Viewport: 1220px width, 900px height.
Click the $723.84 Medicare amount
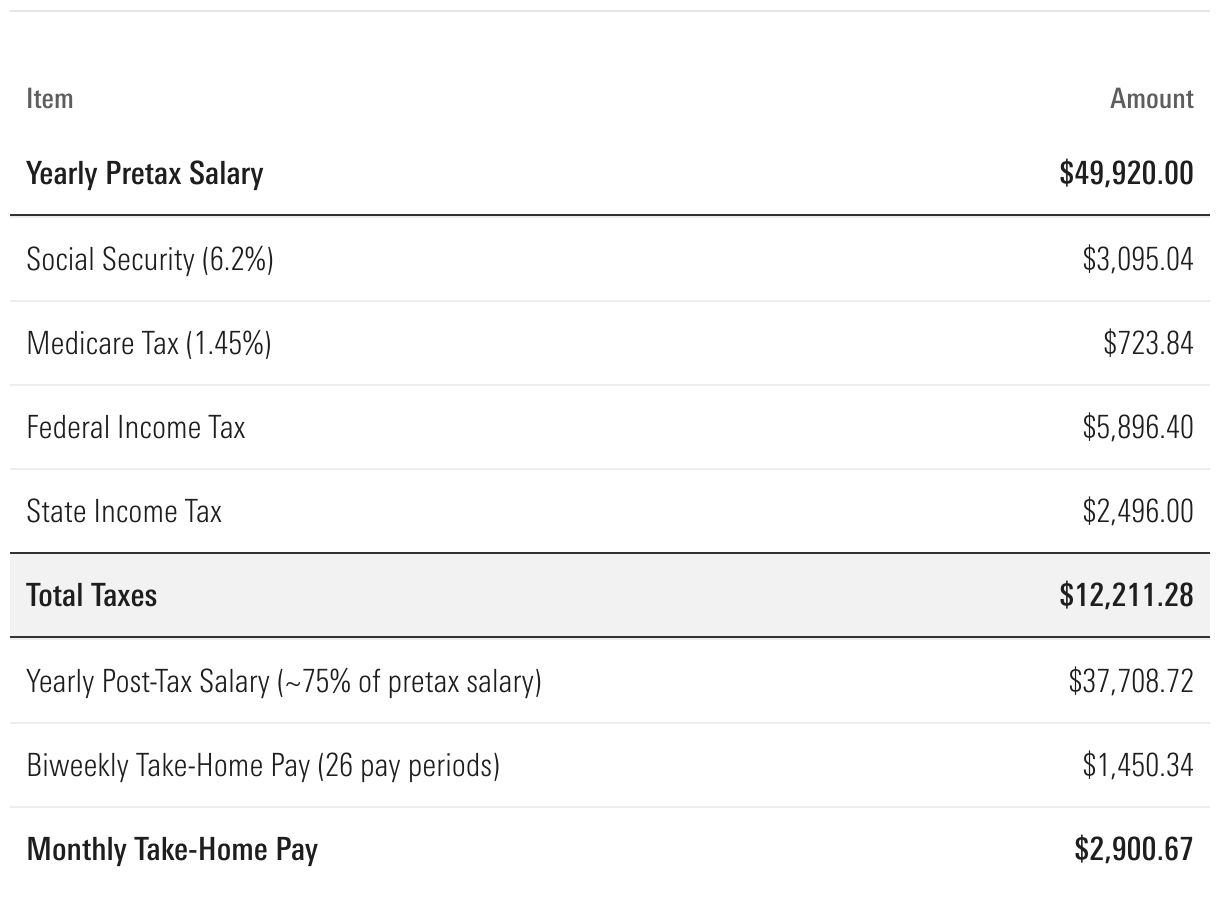[x=1148, y=344]
